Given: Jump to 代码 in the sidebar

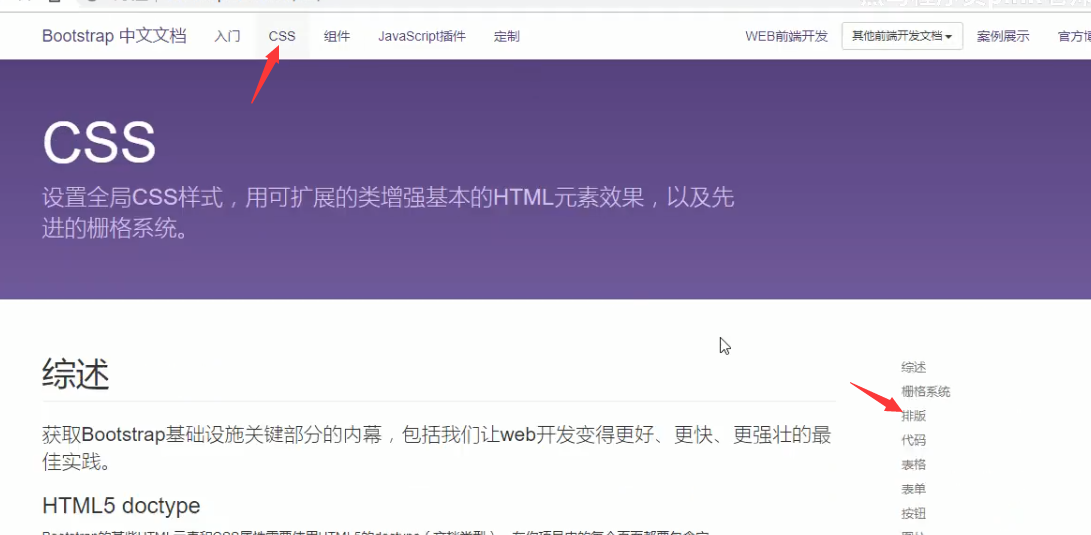Looking at the screenshot, I should pyautogui.click(x=914, y=440).
